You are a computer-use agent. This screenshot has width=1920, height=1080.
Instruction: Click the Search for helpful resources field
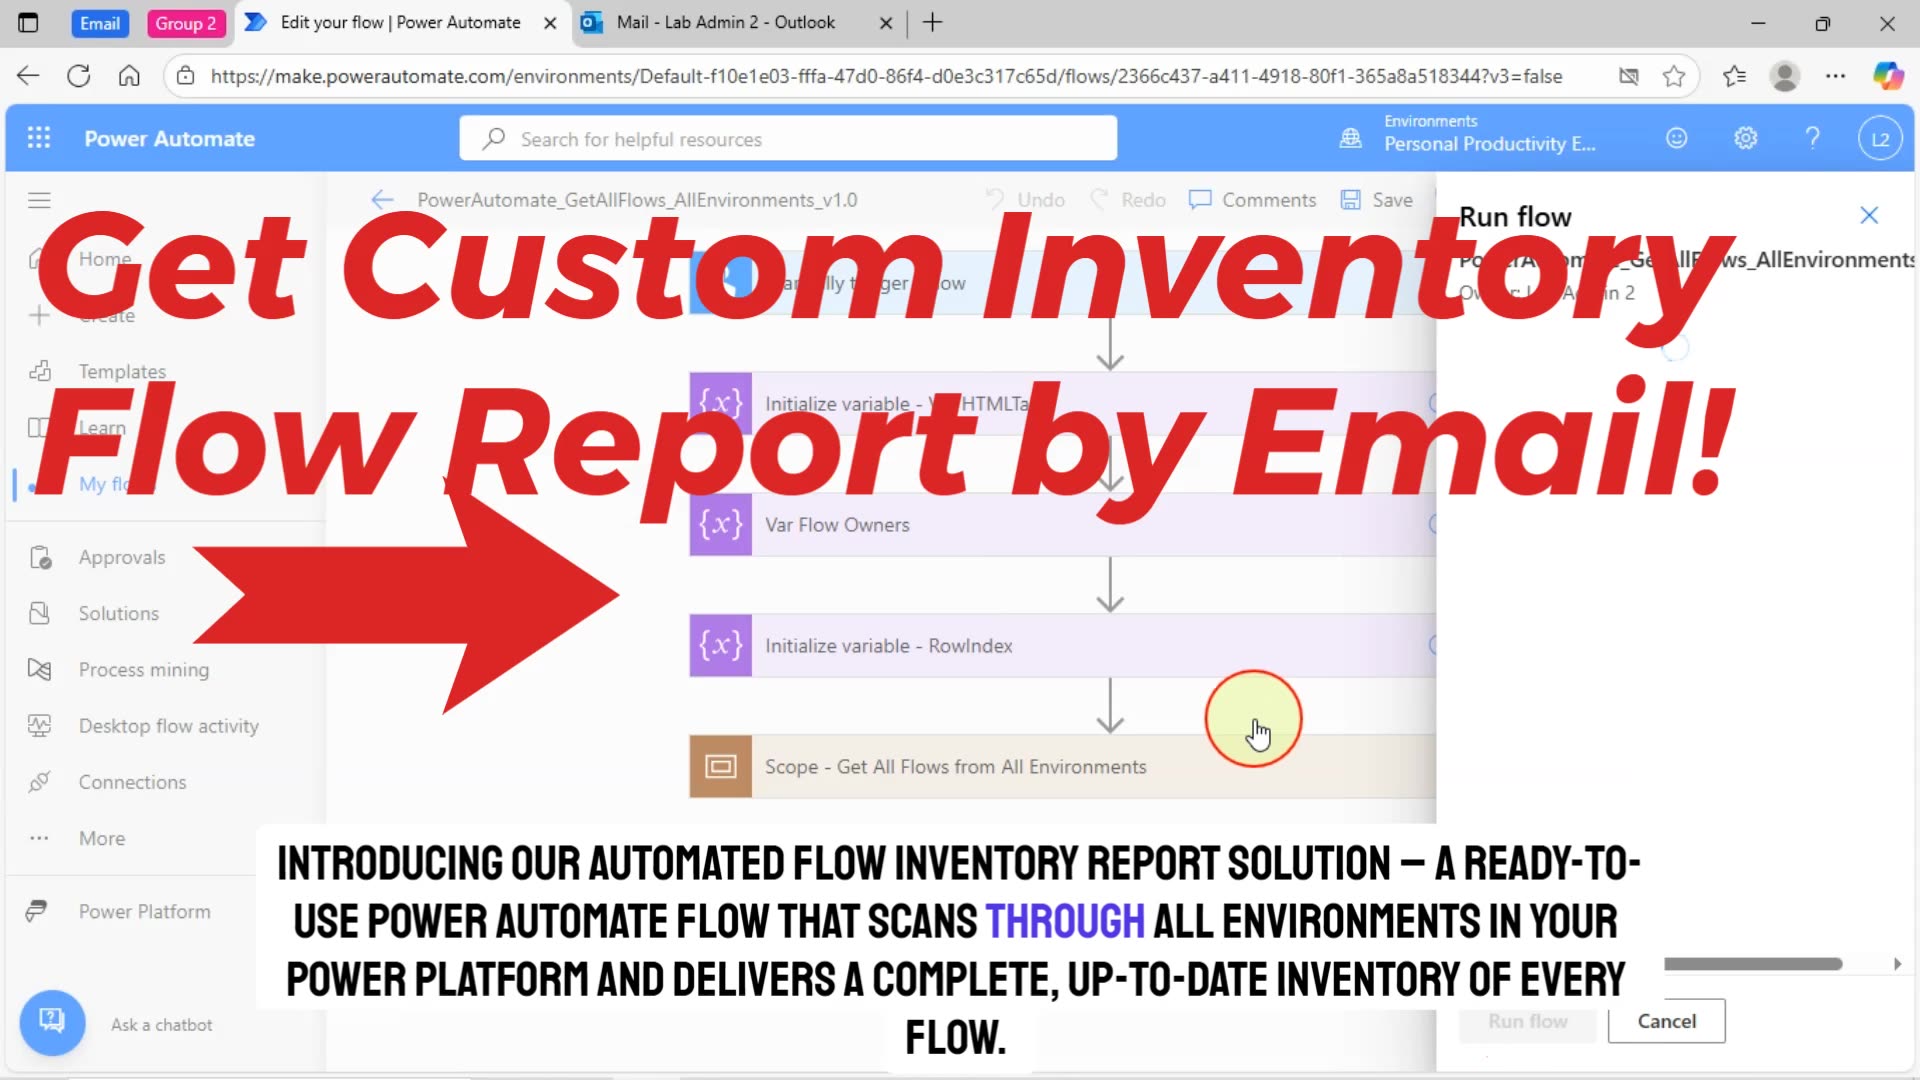[x=788, y=138]
